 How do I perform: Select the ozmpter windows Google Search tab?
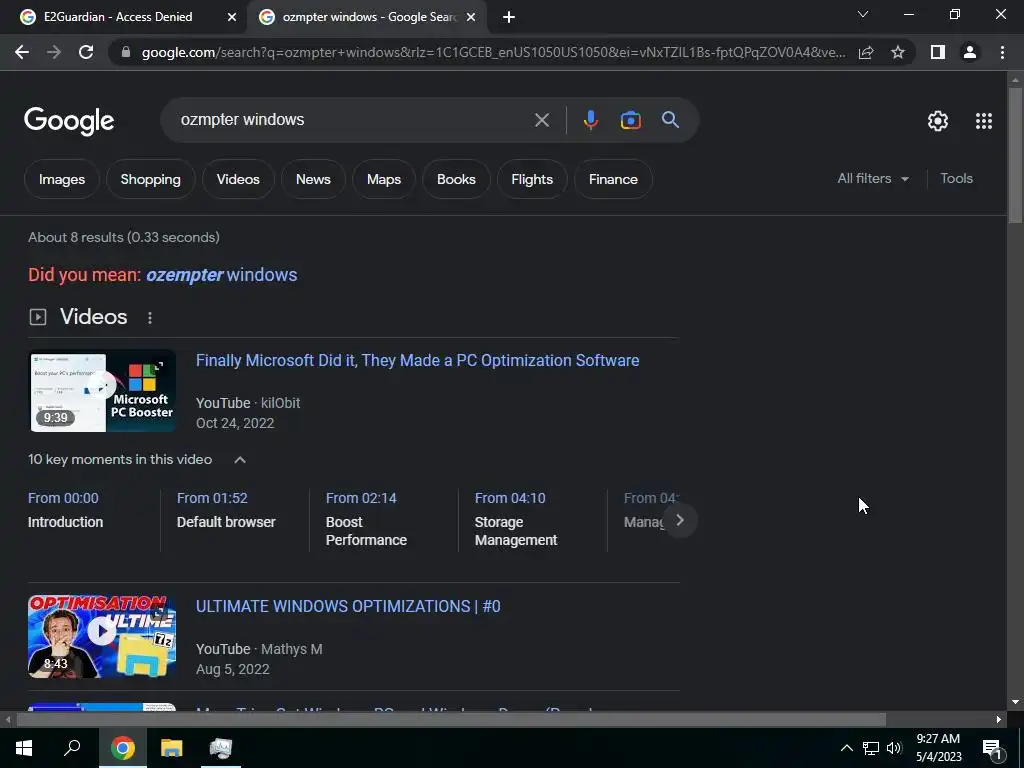coord(366,17)
